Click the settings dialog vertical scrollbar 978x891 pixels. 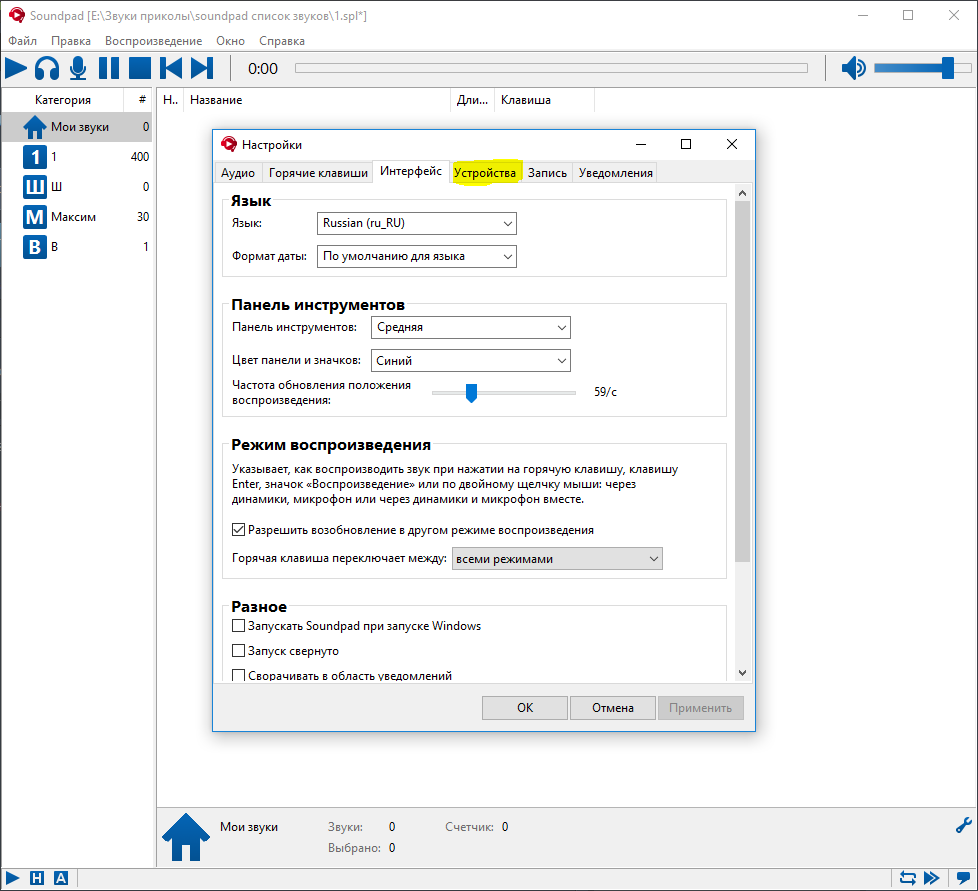click(742, 381)
